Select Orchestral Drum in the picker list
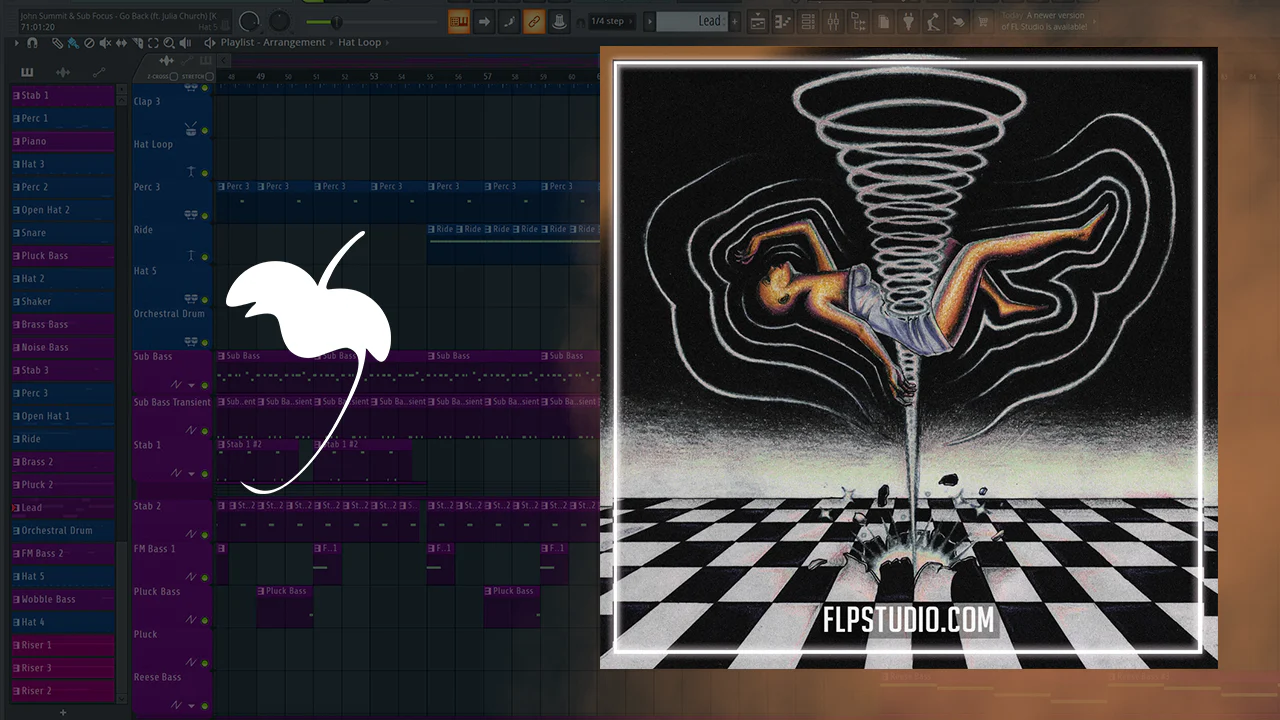Screen dimensions: 1280x720 [x=62, y=530]
